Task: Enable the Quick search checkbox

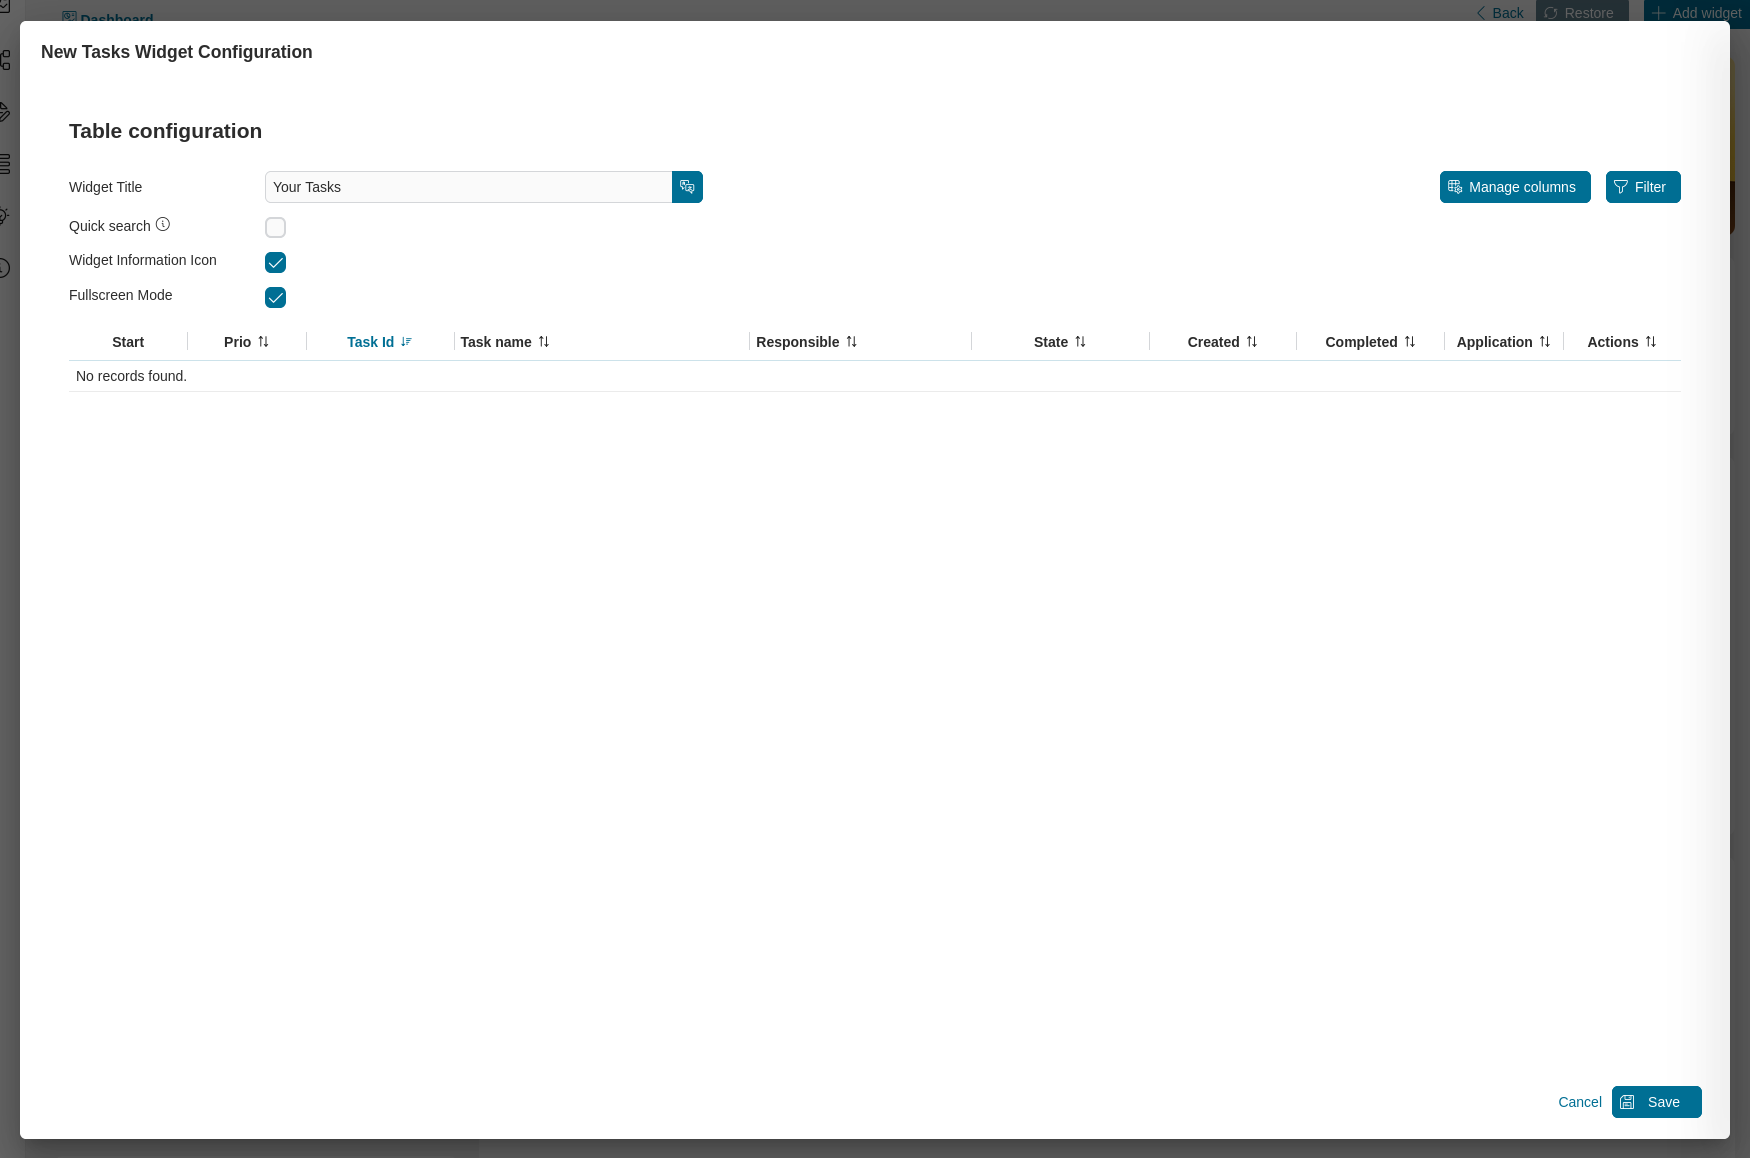Action: (x=275, y=227)
